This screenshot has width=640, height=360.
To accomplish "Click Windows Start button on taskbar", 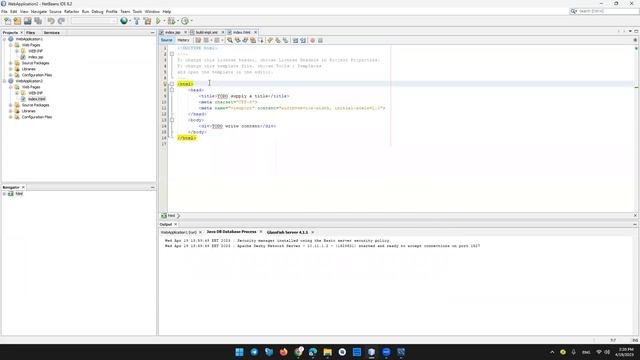I will coord(240,352).
